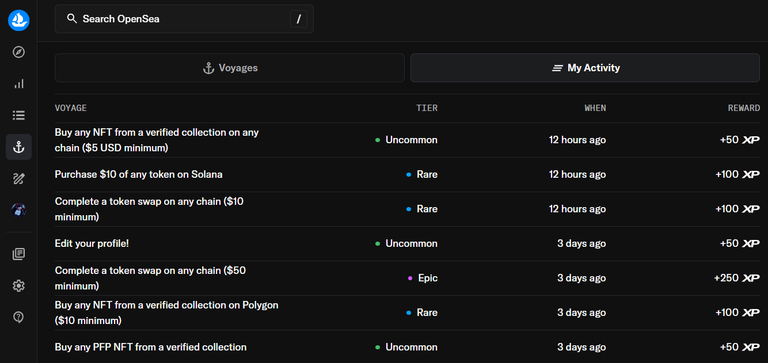Viewport: 768px width, 363px height.
Task: Switch to the My Activity tab
Action: coord(585,68)
